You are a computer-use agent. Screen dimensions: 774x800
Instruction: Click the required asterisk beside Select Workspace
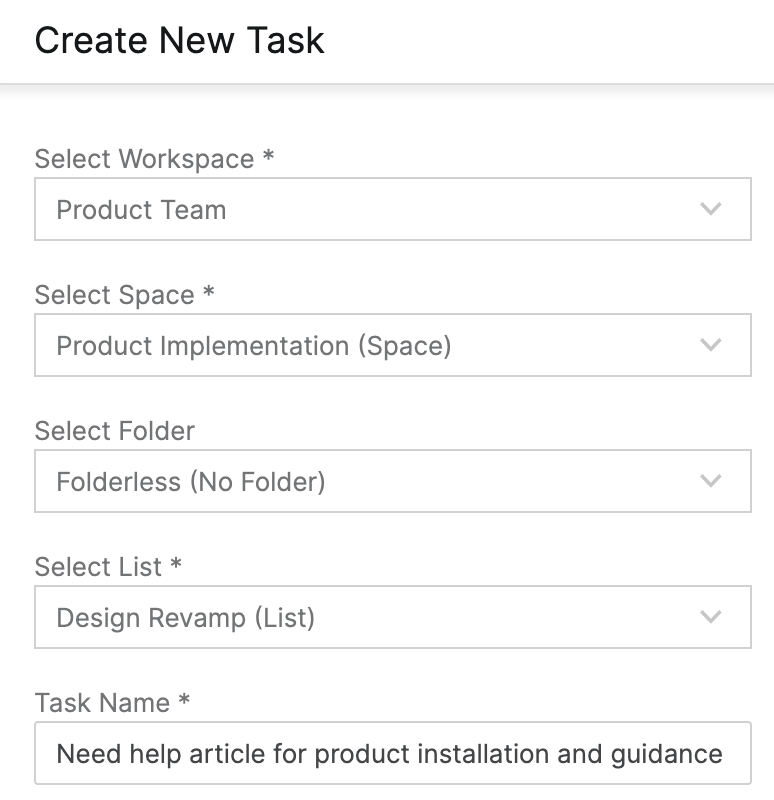point(268,157)
